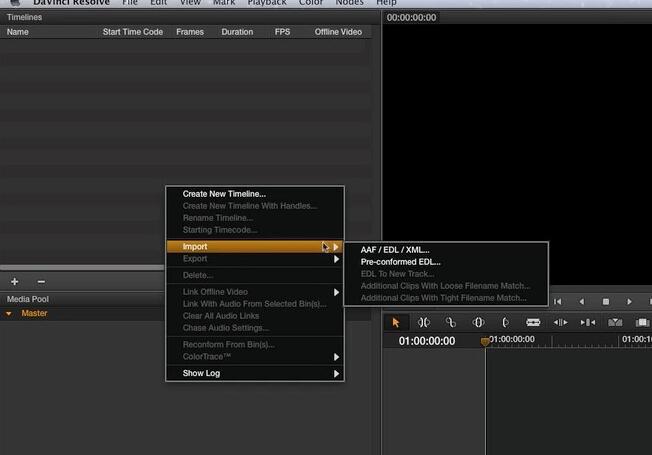Sort timelines by Name column
This screenshot has height=455, width=652.
[x=18, y=32]
